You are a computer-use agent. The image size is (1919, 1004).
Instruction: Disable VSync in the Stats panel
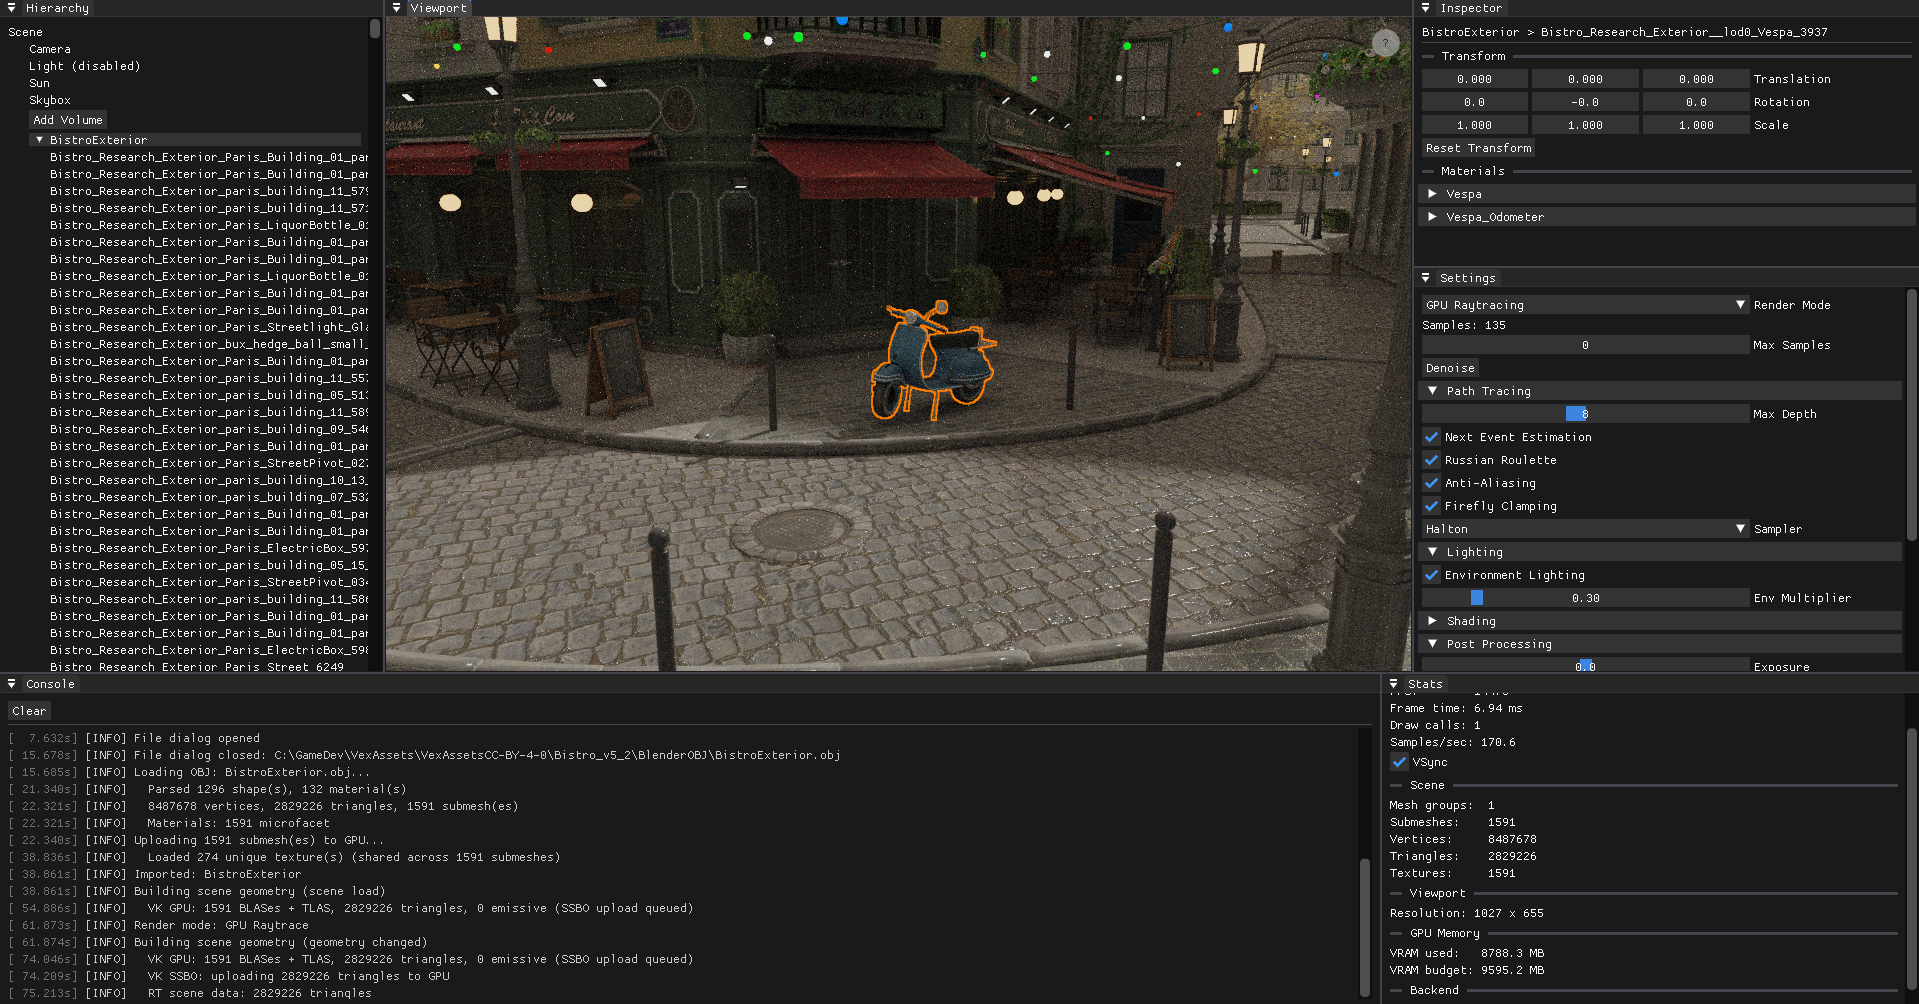[x=1399, y=762]
